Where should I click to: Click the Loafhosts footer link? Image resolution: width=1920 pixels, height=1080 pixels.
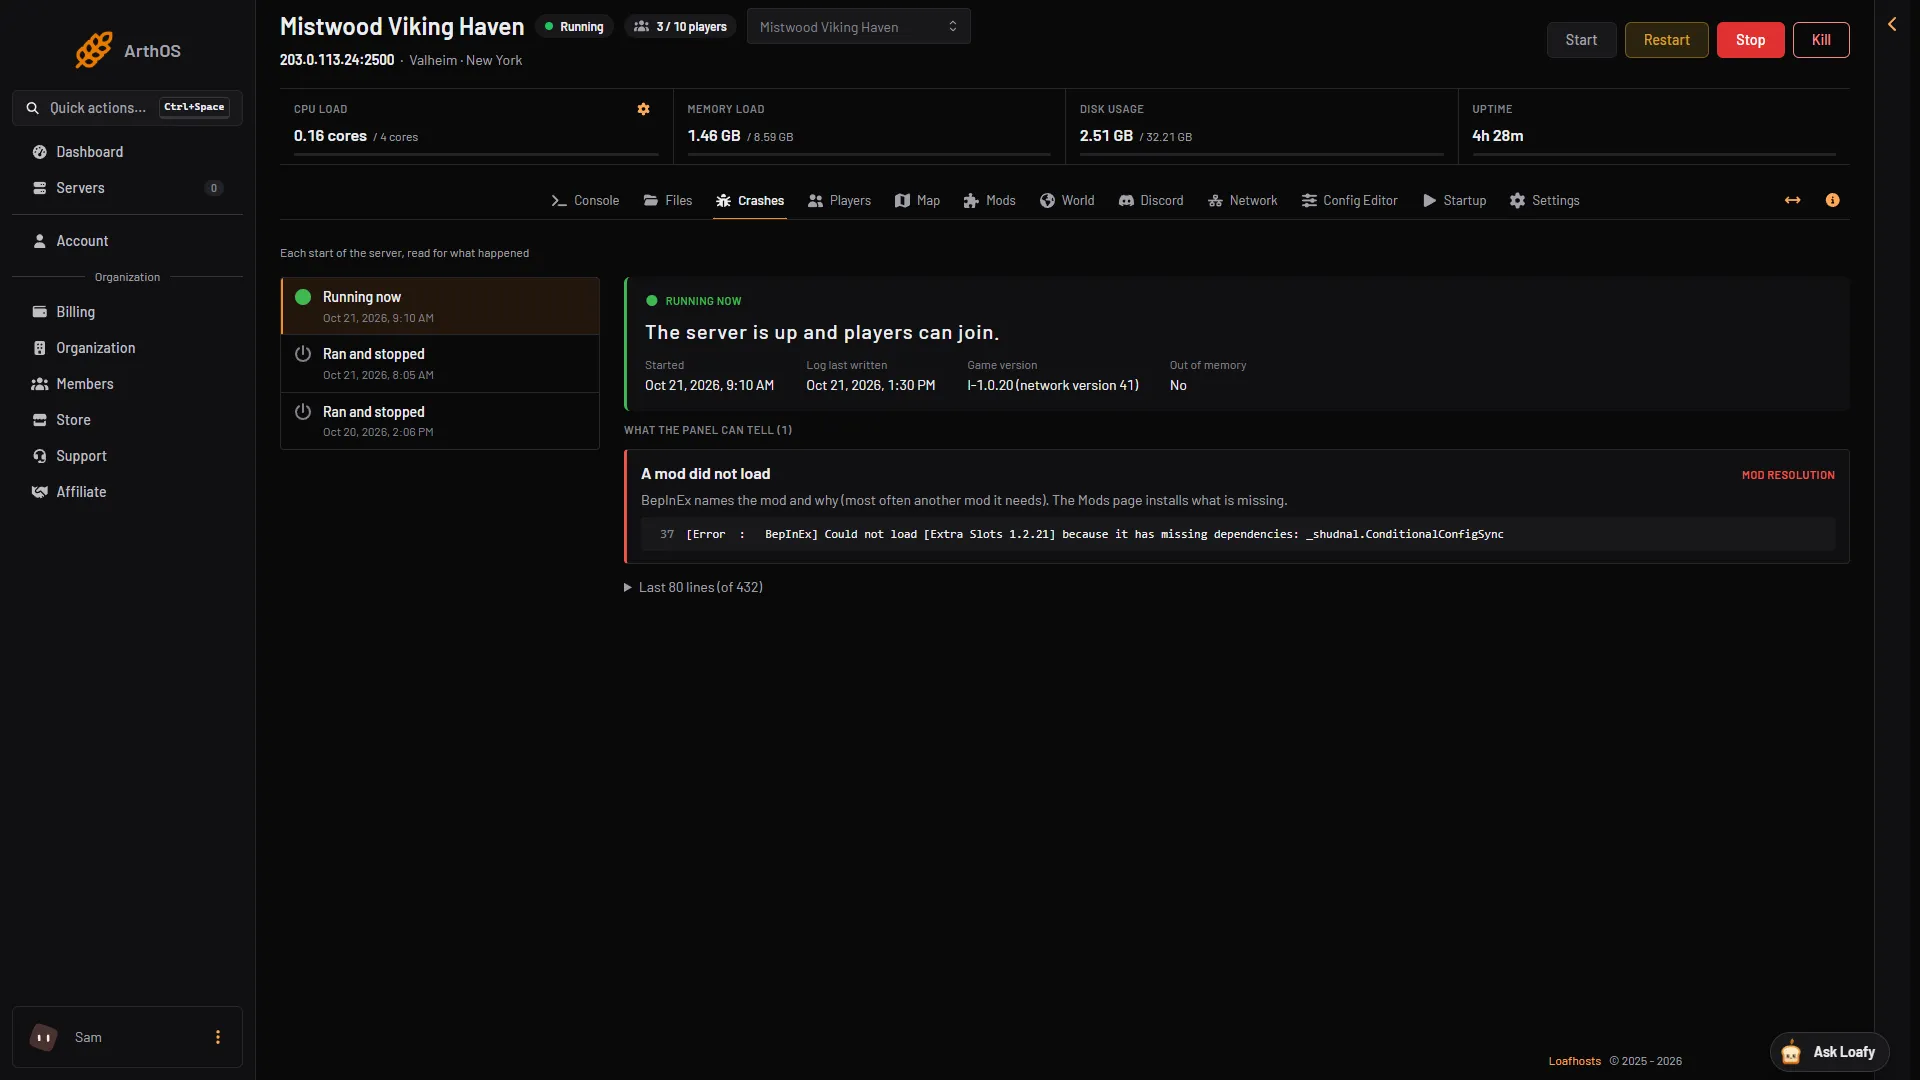tap(1574, 1061)
